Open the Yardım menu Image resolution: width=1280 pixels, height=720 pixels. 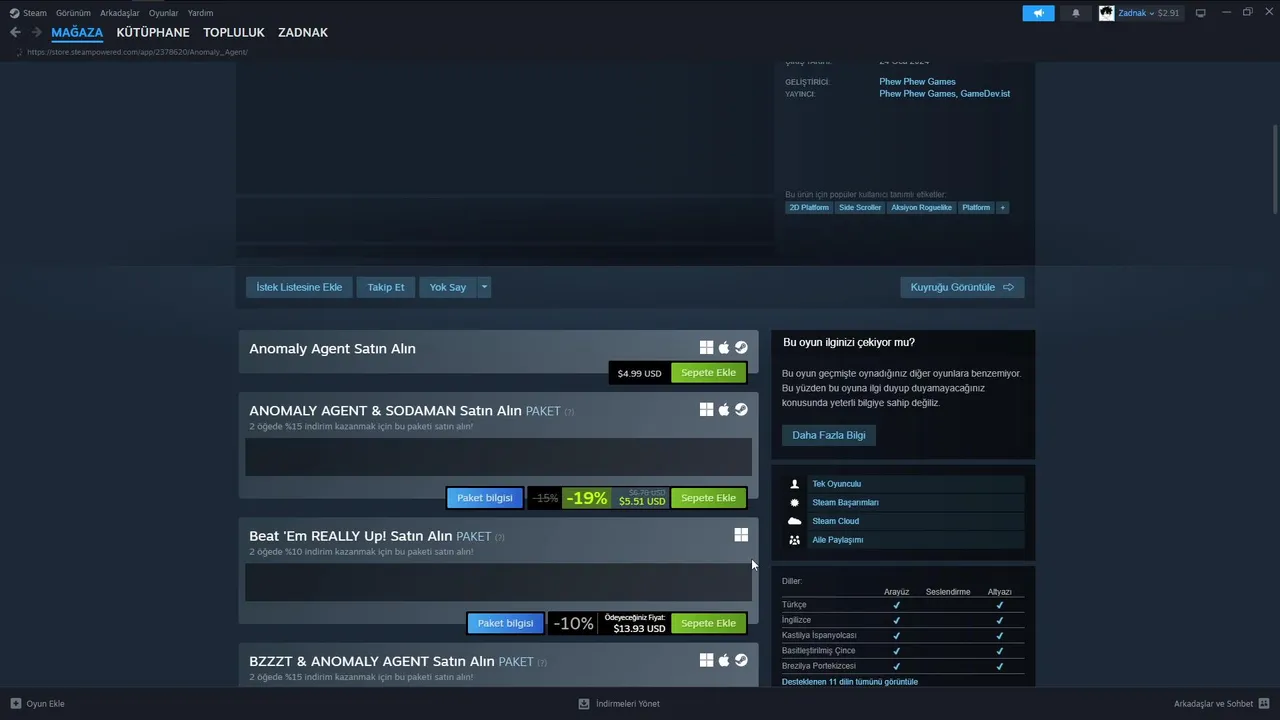(200, 13)
